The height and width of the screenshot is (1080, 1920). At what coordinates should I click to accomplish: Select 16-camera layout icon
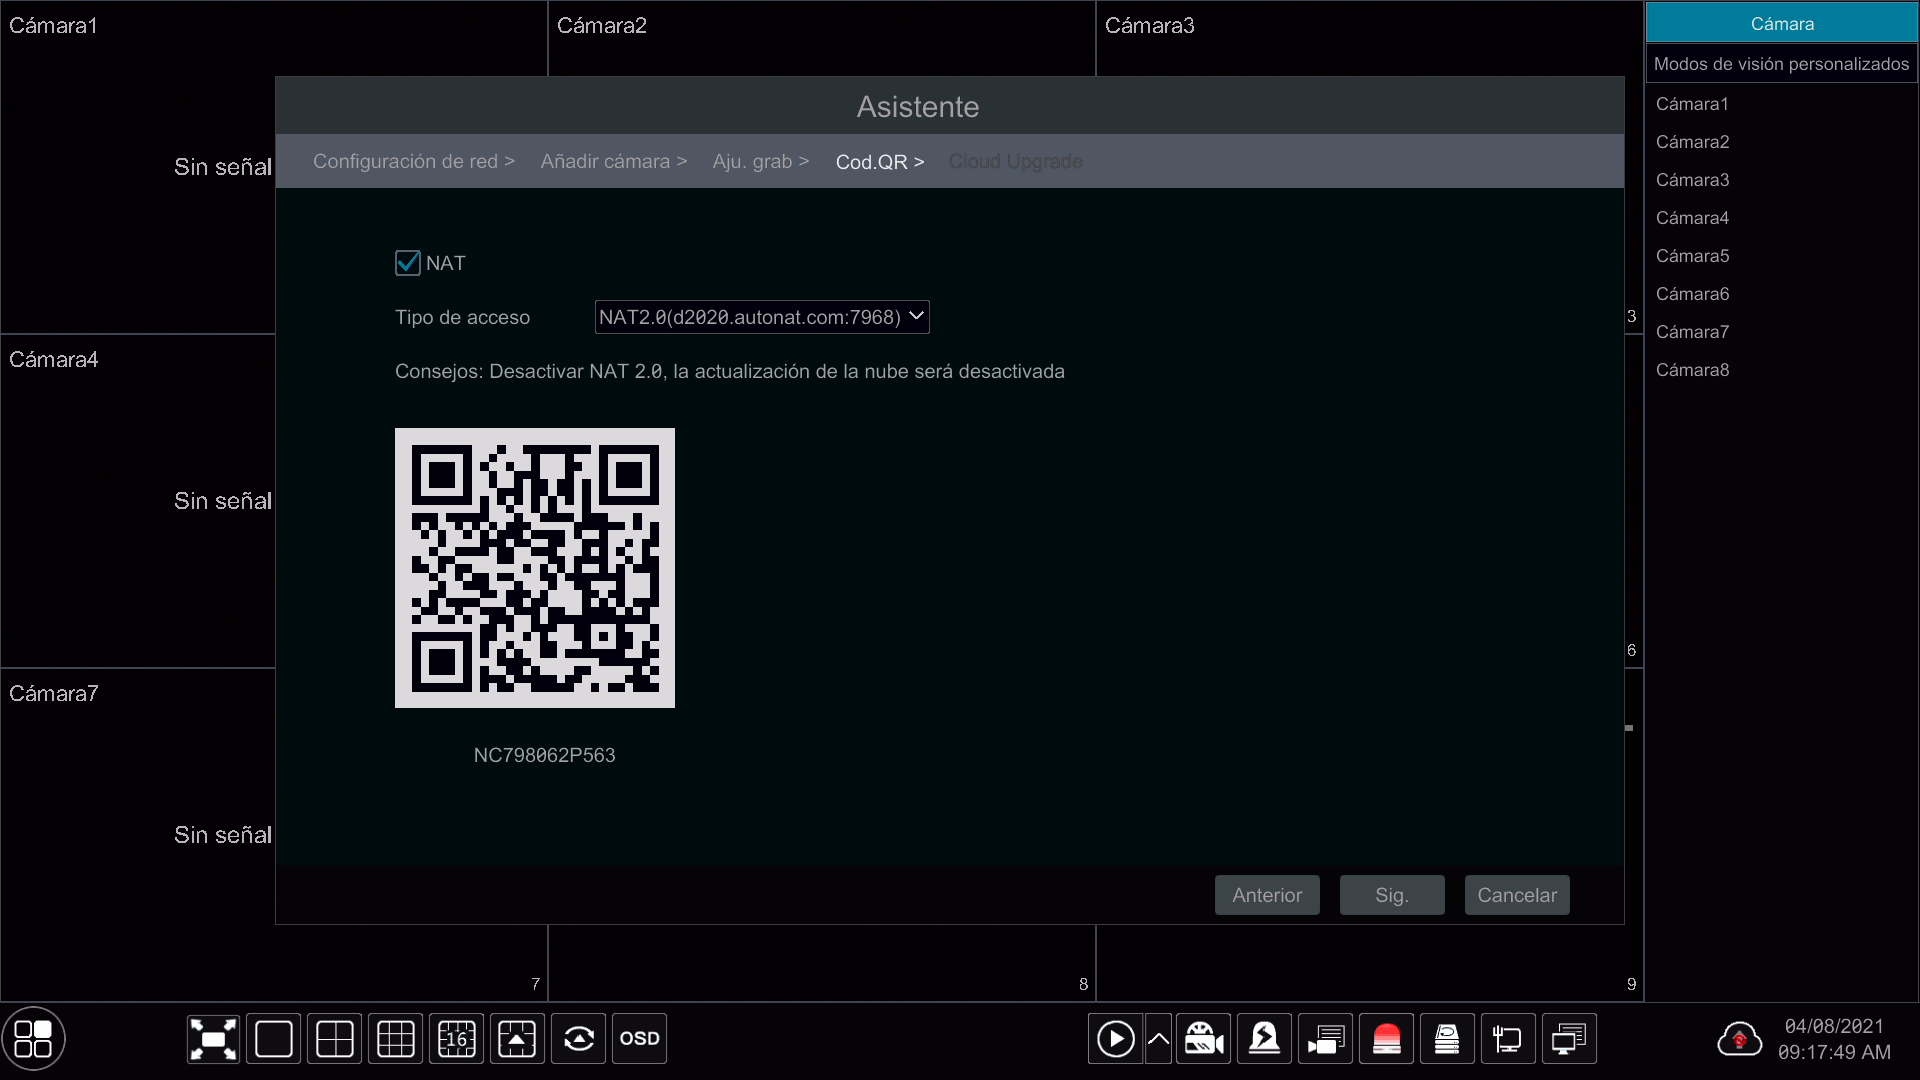click(x=457, y=1039)
